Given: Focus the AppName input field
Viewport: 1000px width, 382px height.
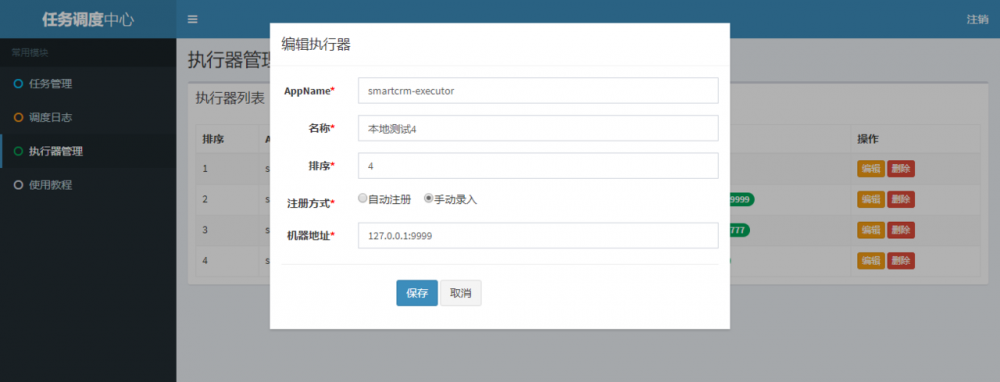Looking at the screenshot, I should coord(538,91).
